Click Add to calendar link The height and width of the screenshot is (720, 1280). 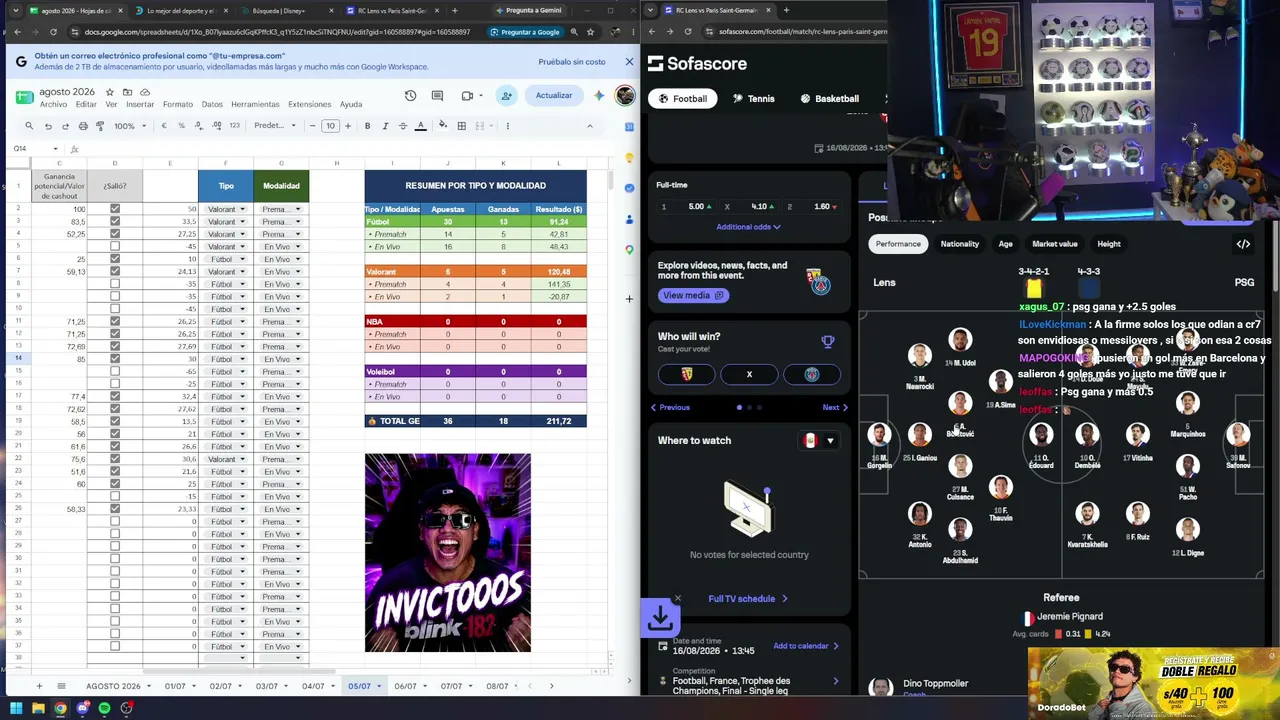coord(806,646)
